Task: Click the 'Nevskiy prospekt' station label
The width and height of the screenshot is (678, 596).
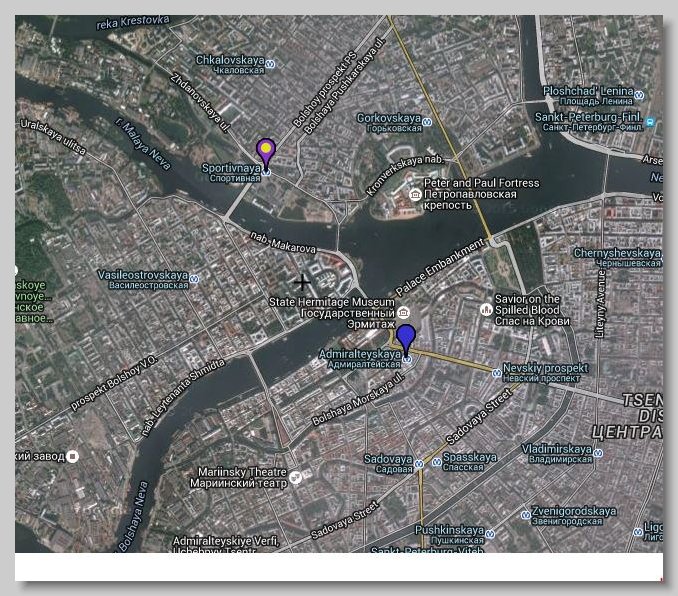Action: [x=546, y=368]
